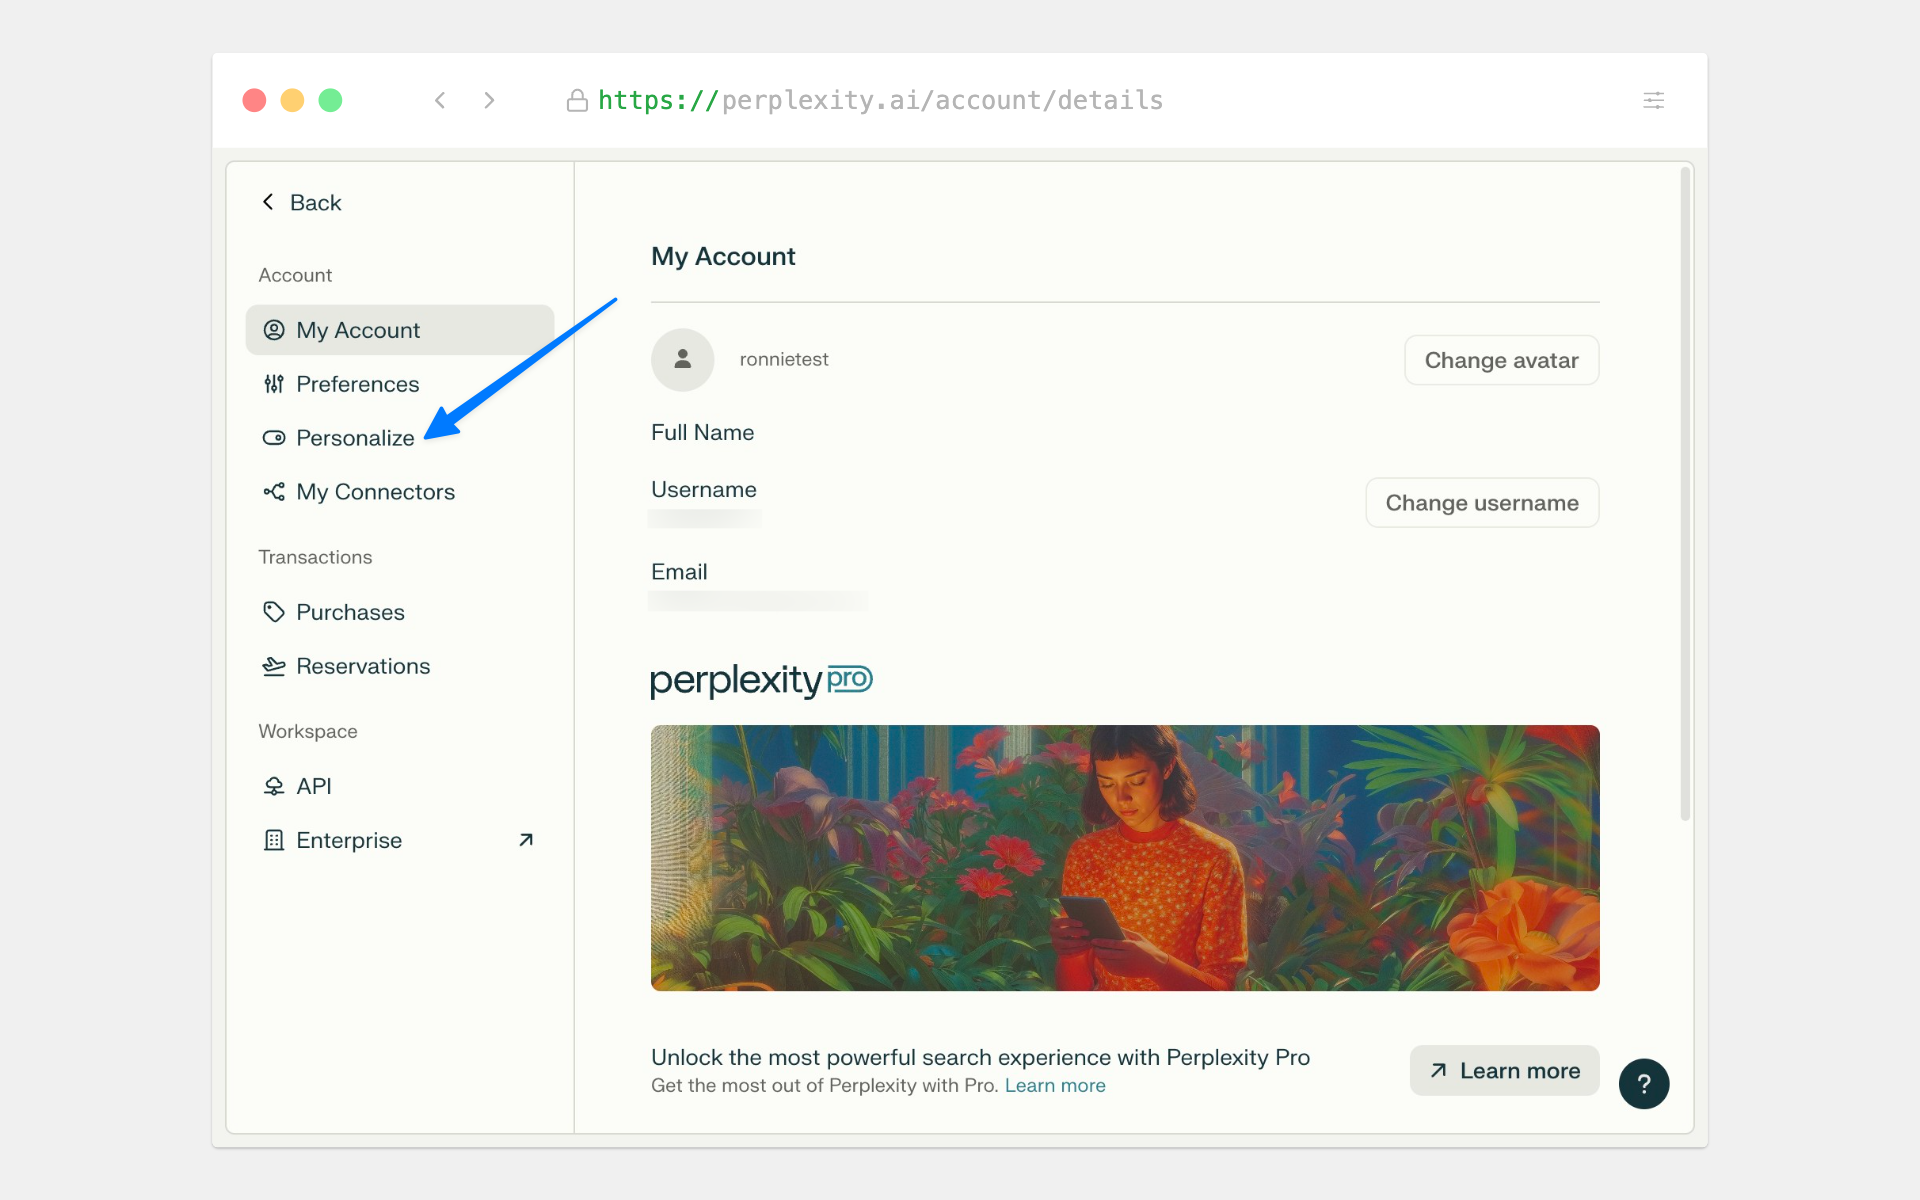The height and width of the screenshot is (1200, 1920).
Task: Go back with the Back chevron
Action: click(x=268, y=202)
